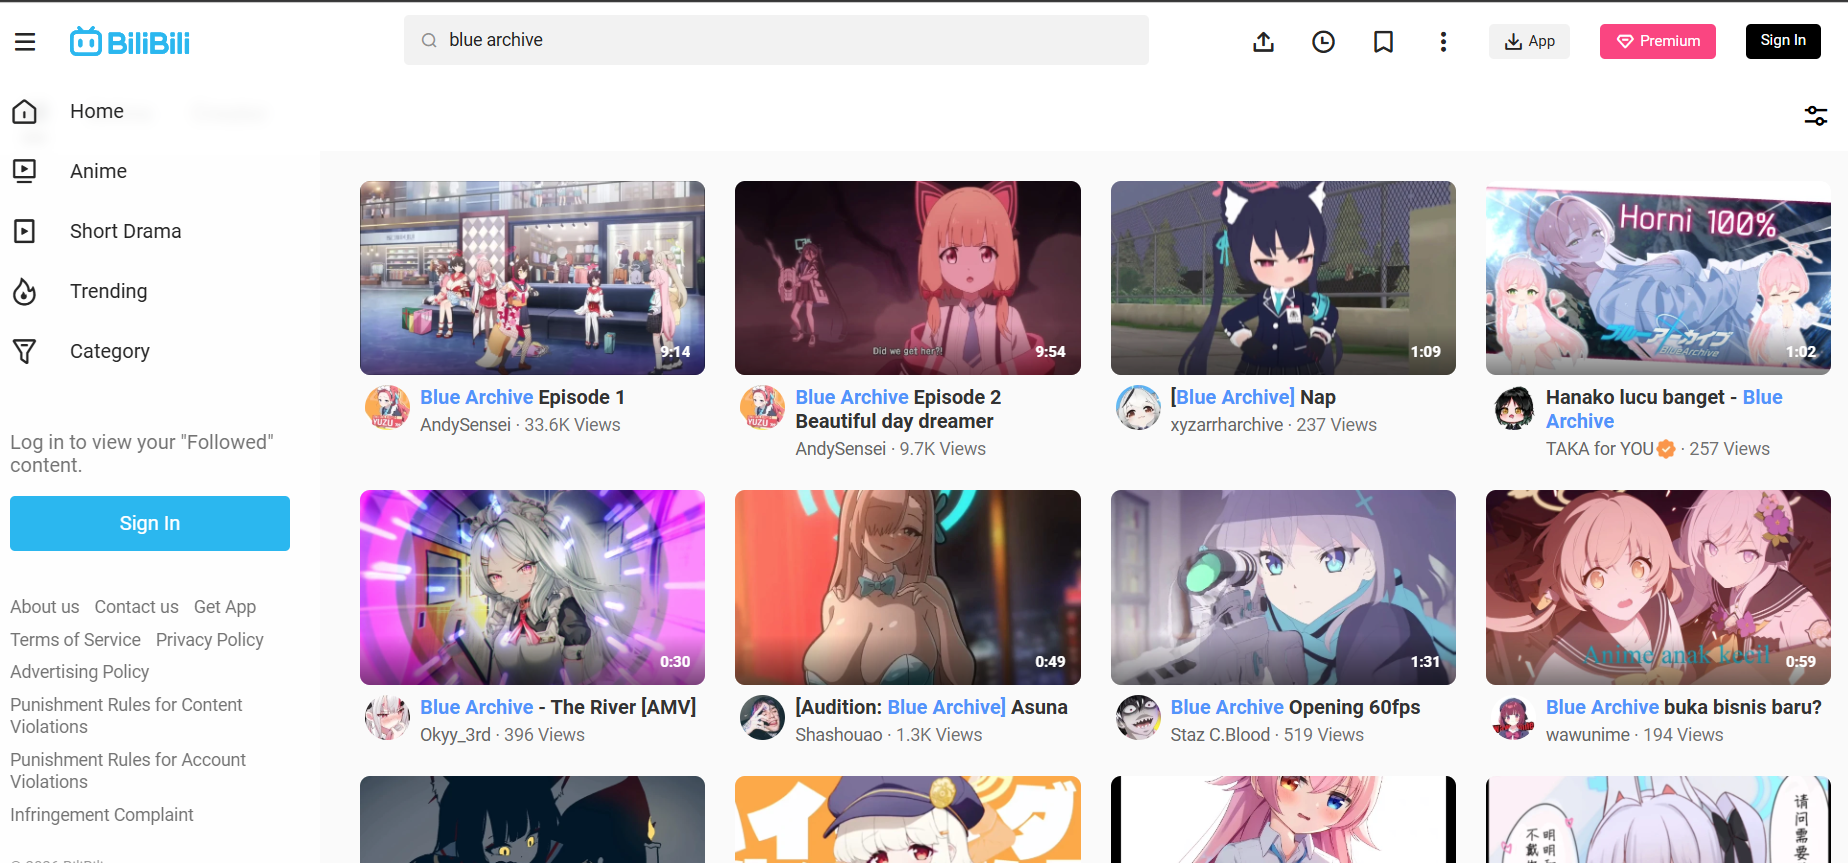Play the [Blue Archive] Nap thumbnail
1848x863 pixels.
1283,278
